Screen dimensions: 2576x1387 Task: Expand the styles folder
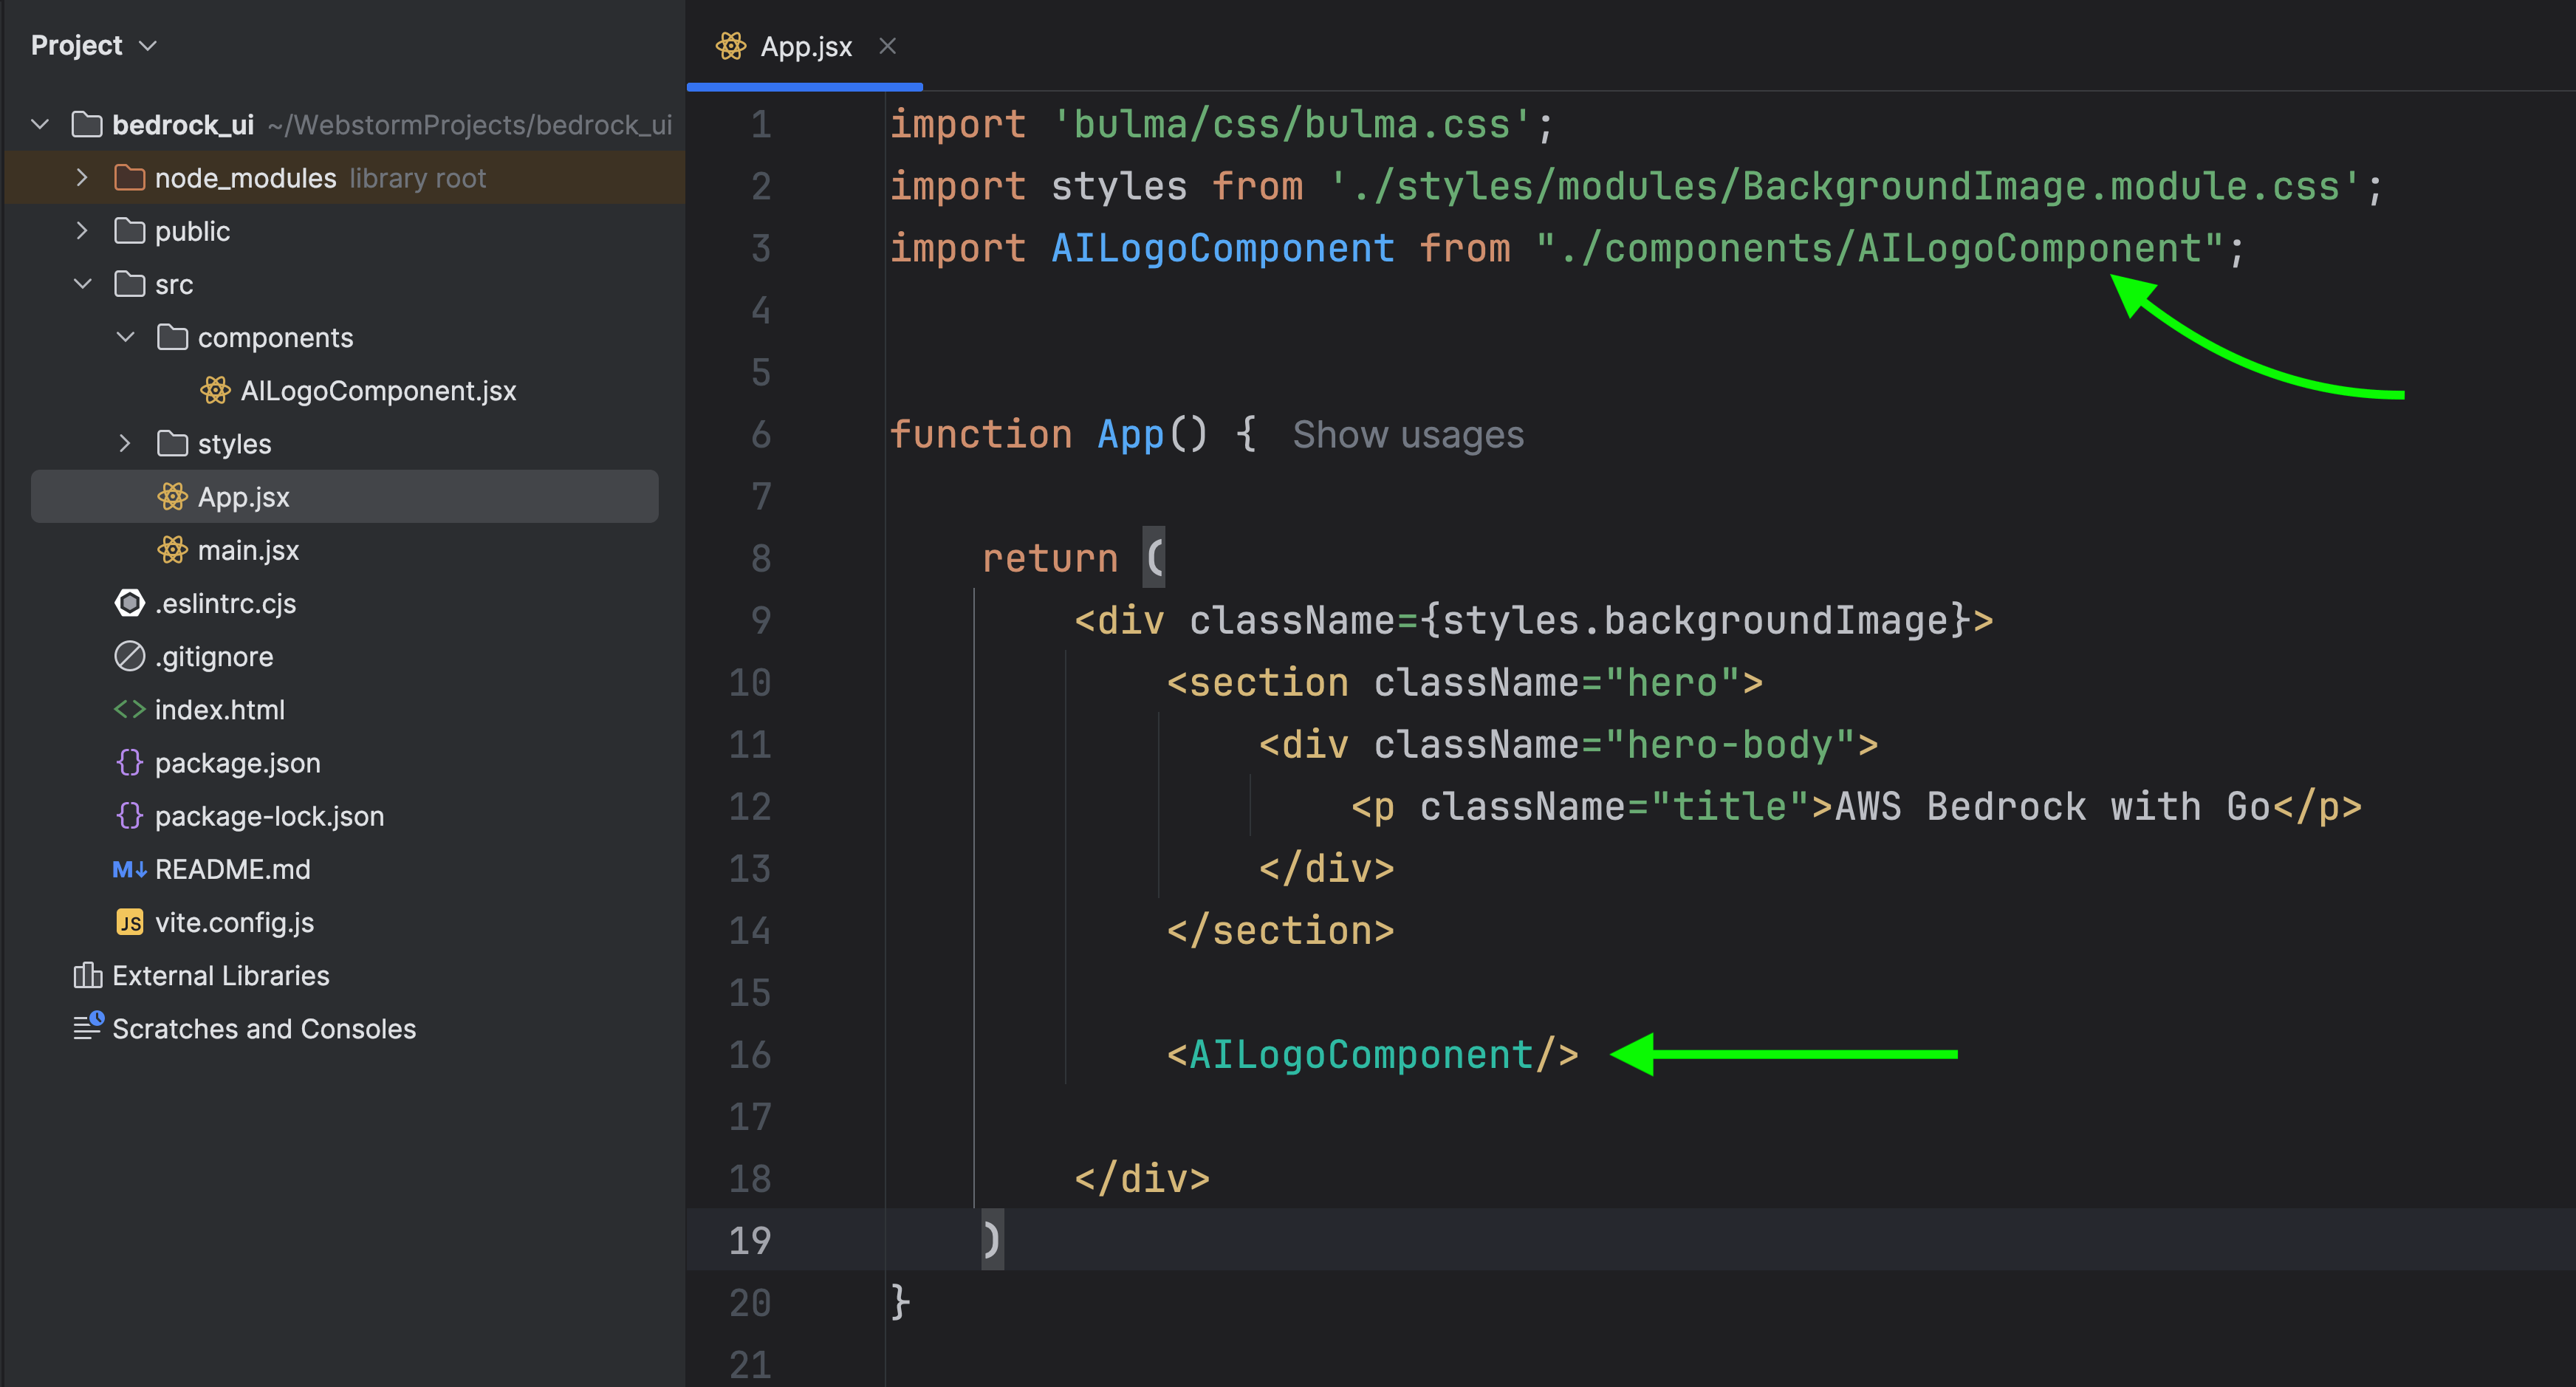pyautogui.click(x=125, y=443)
